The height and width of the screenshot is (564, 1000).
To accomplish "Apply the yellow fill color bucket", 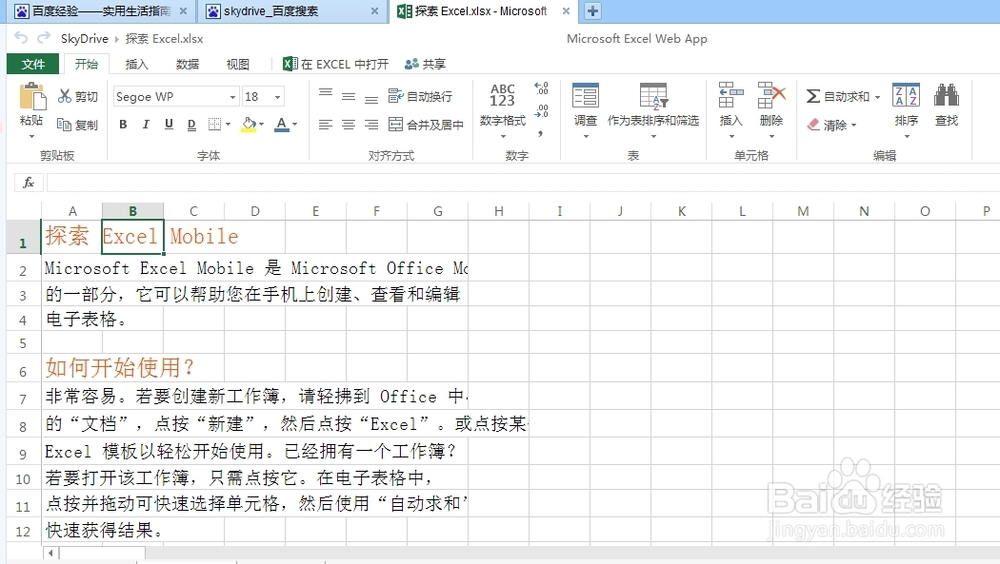I will click(249, 124).
